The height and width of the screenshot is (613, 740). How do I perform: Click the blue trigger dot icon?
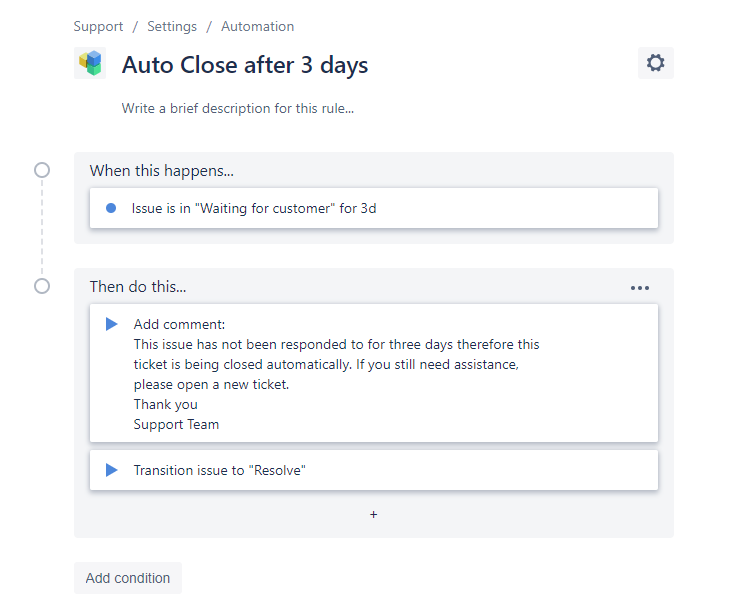(111, 208)
